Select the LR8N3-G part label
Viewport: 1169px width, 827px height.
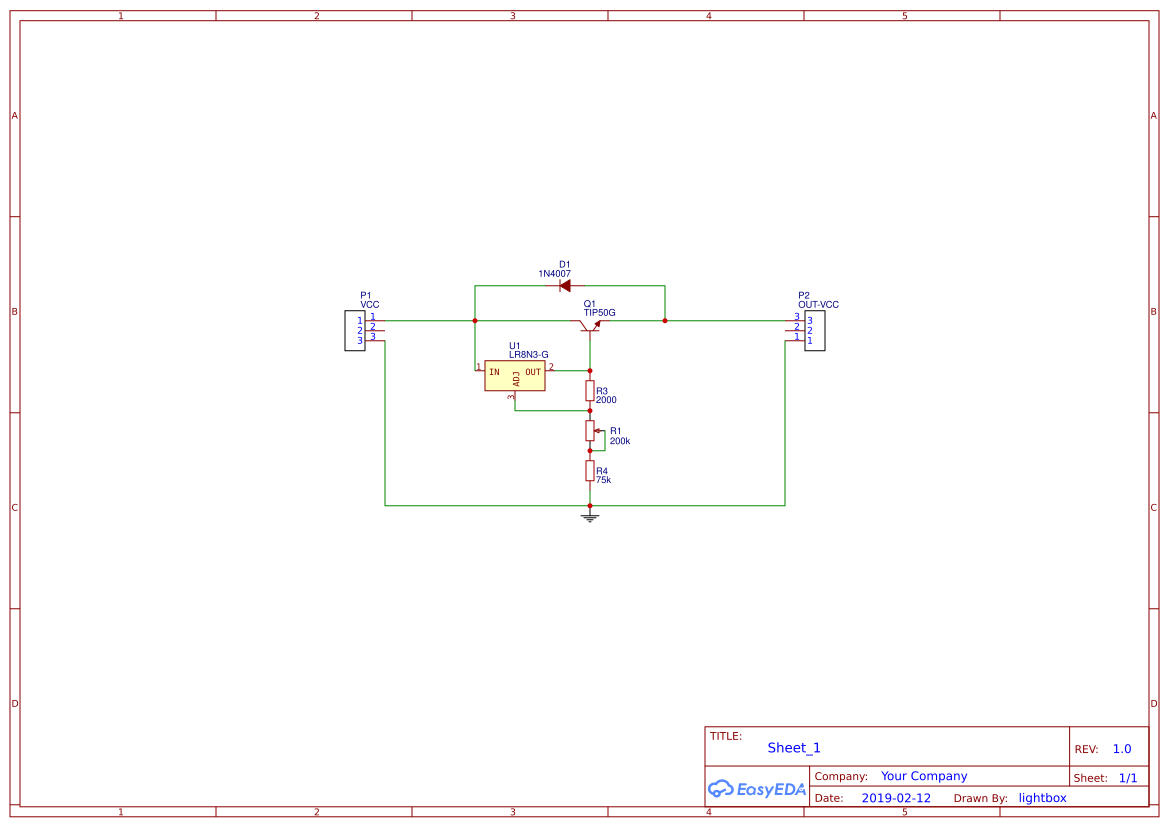[528, 355]
